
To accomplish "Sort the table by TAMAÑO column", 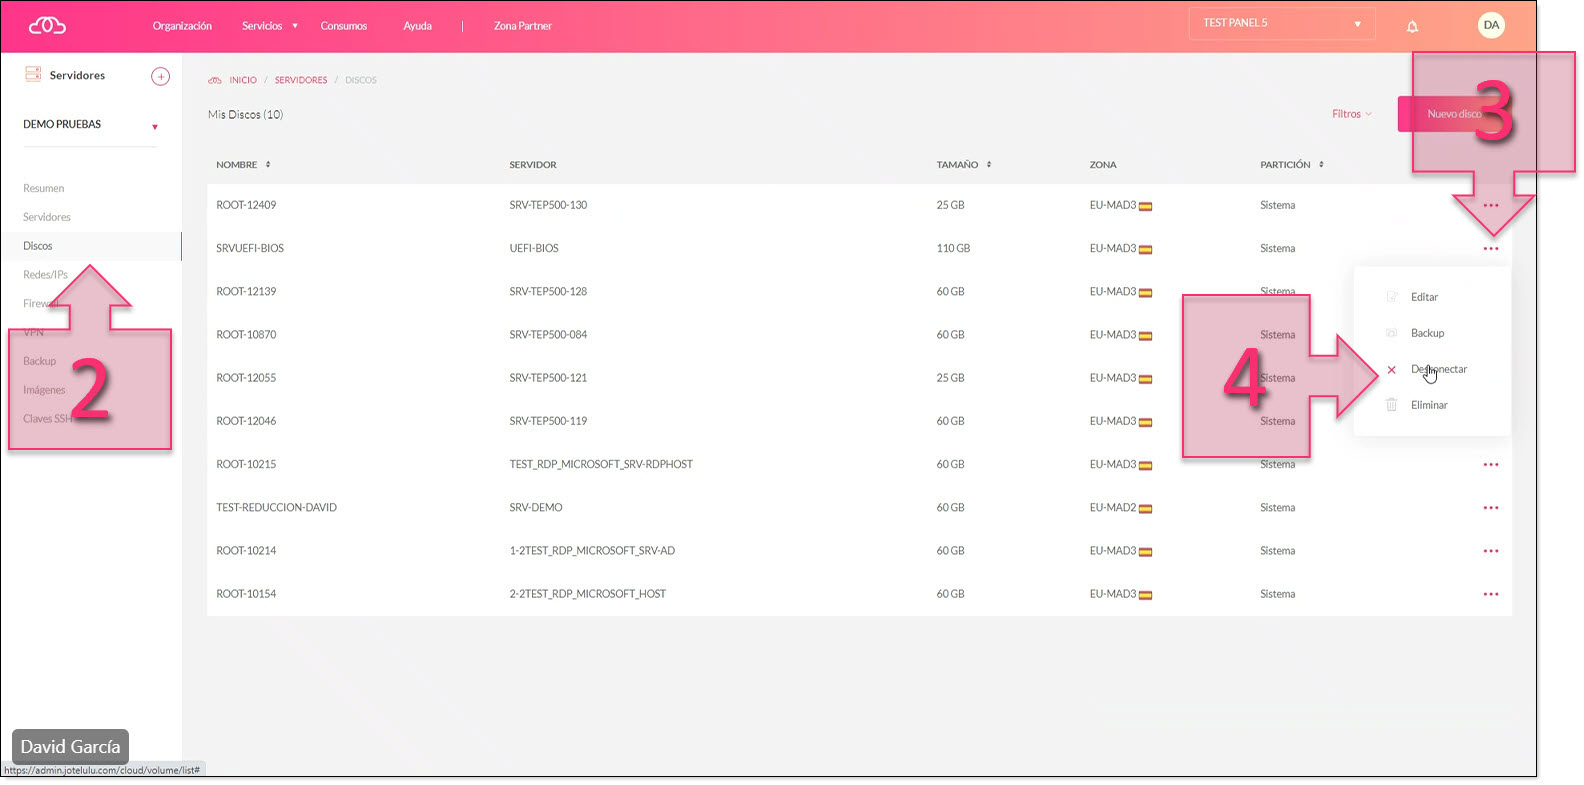I will 963,165.
